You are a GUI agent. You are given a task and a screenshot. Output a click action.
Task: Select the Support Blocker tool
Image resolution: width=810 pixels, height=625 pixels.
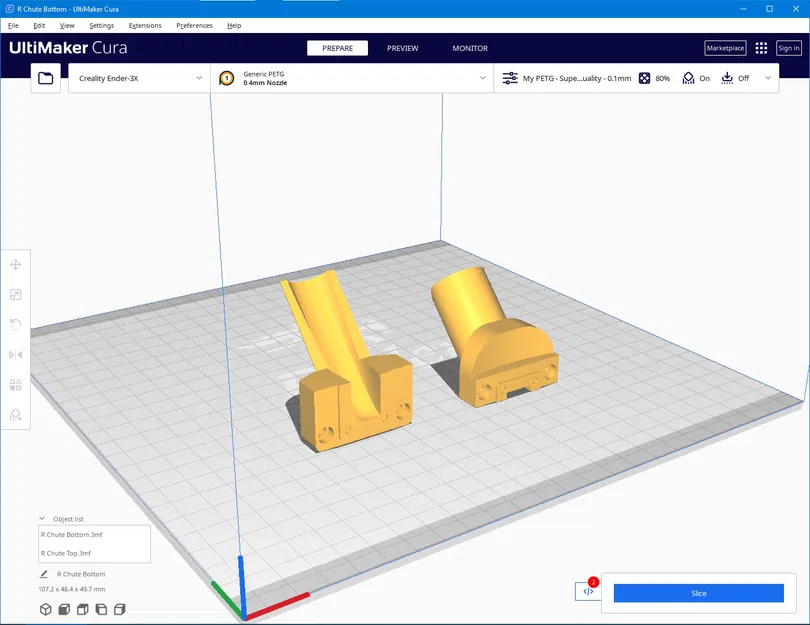point(15,415)
